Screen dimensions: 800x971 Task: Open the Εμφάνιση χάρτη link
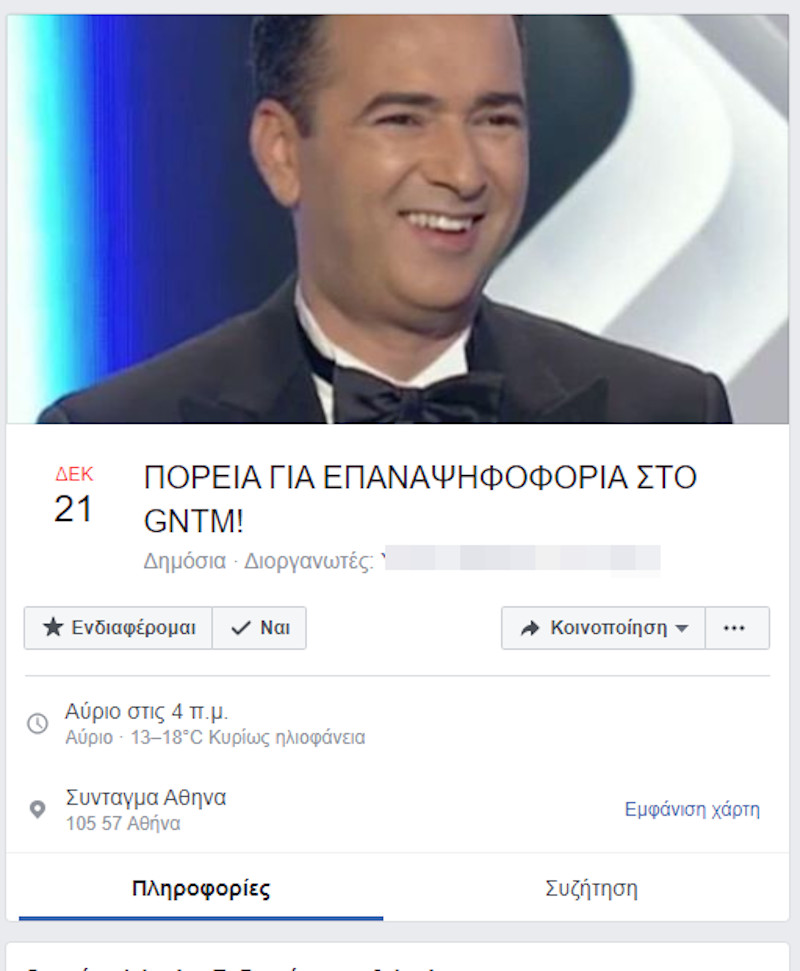tap(692, 809)
